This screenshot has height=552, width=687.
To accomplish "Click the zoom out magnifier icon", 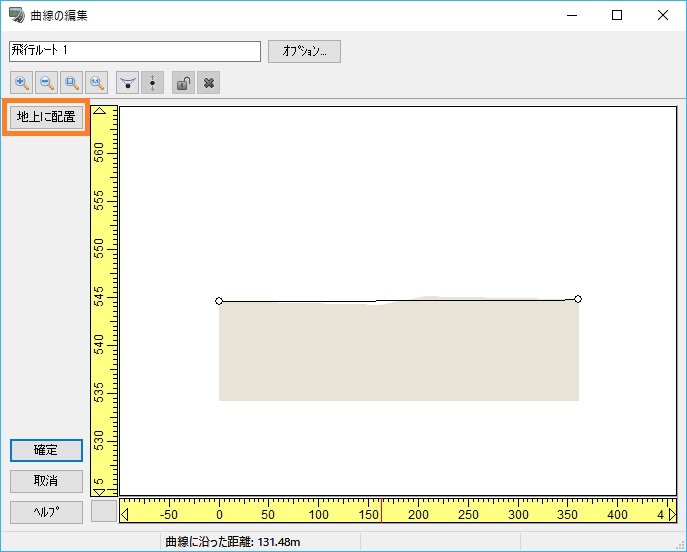I will click(46, 83).
